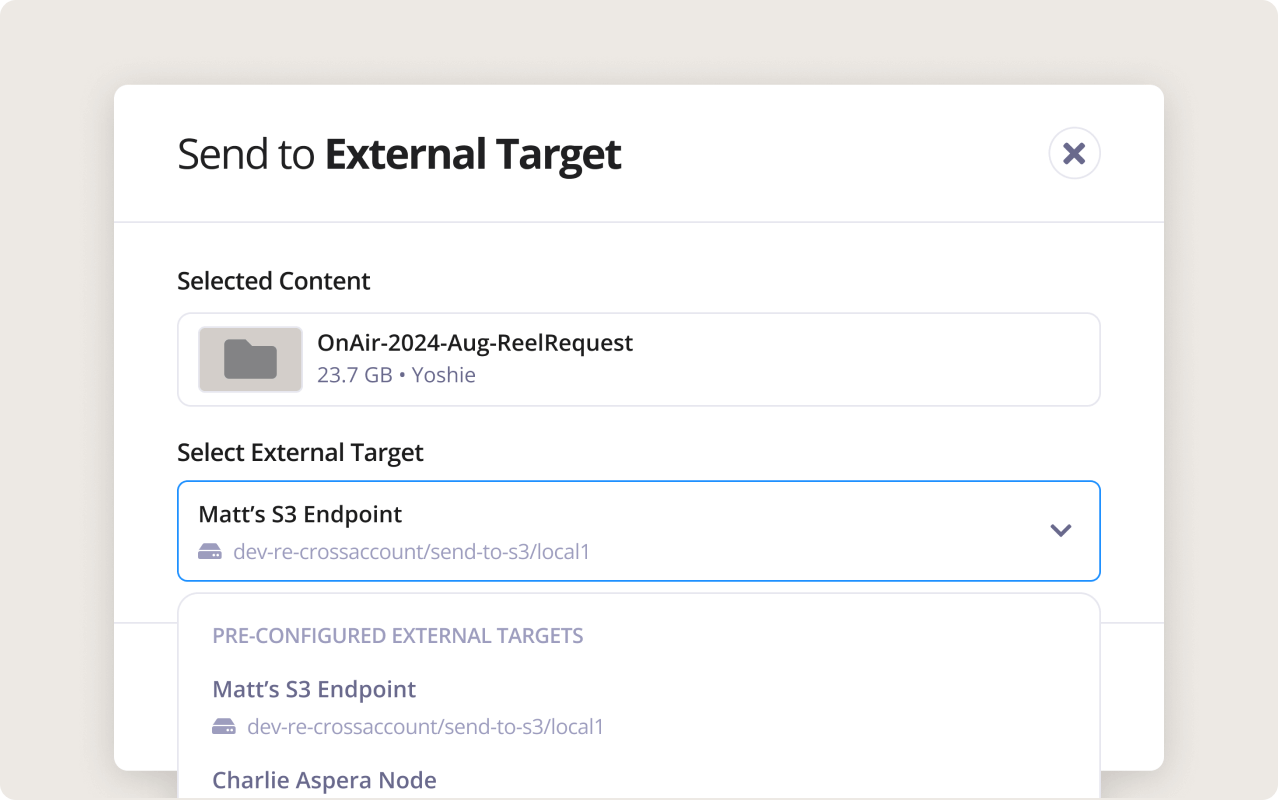
Task: Click the drive icon under the Matt's S3 Endpoint list option
Action: coord(224,727)
